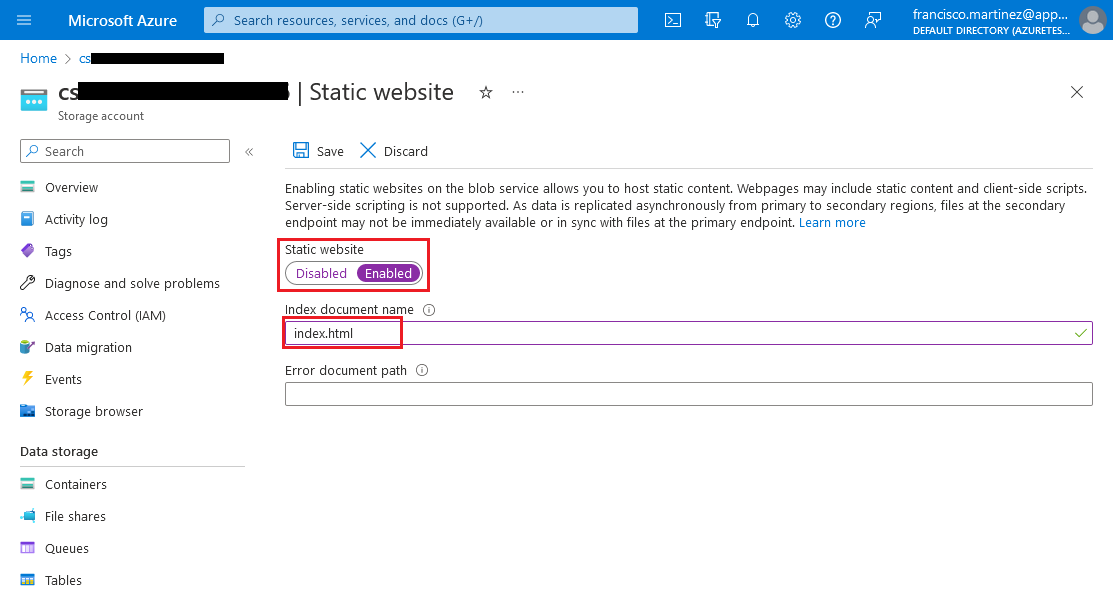1113x596 pixels.
Task: Save the static website settings
Action: point(318,151)
